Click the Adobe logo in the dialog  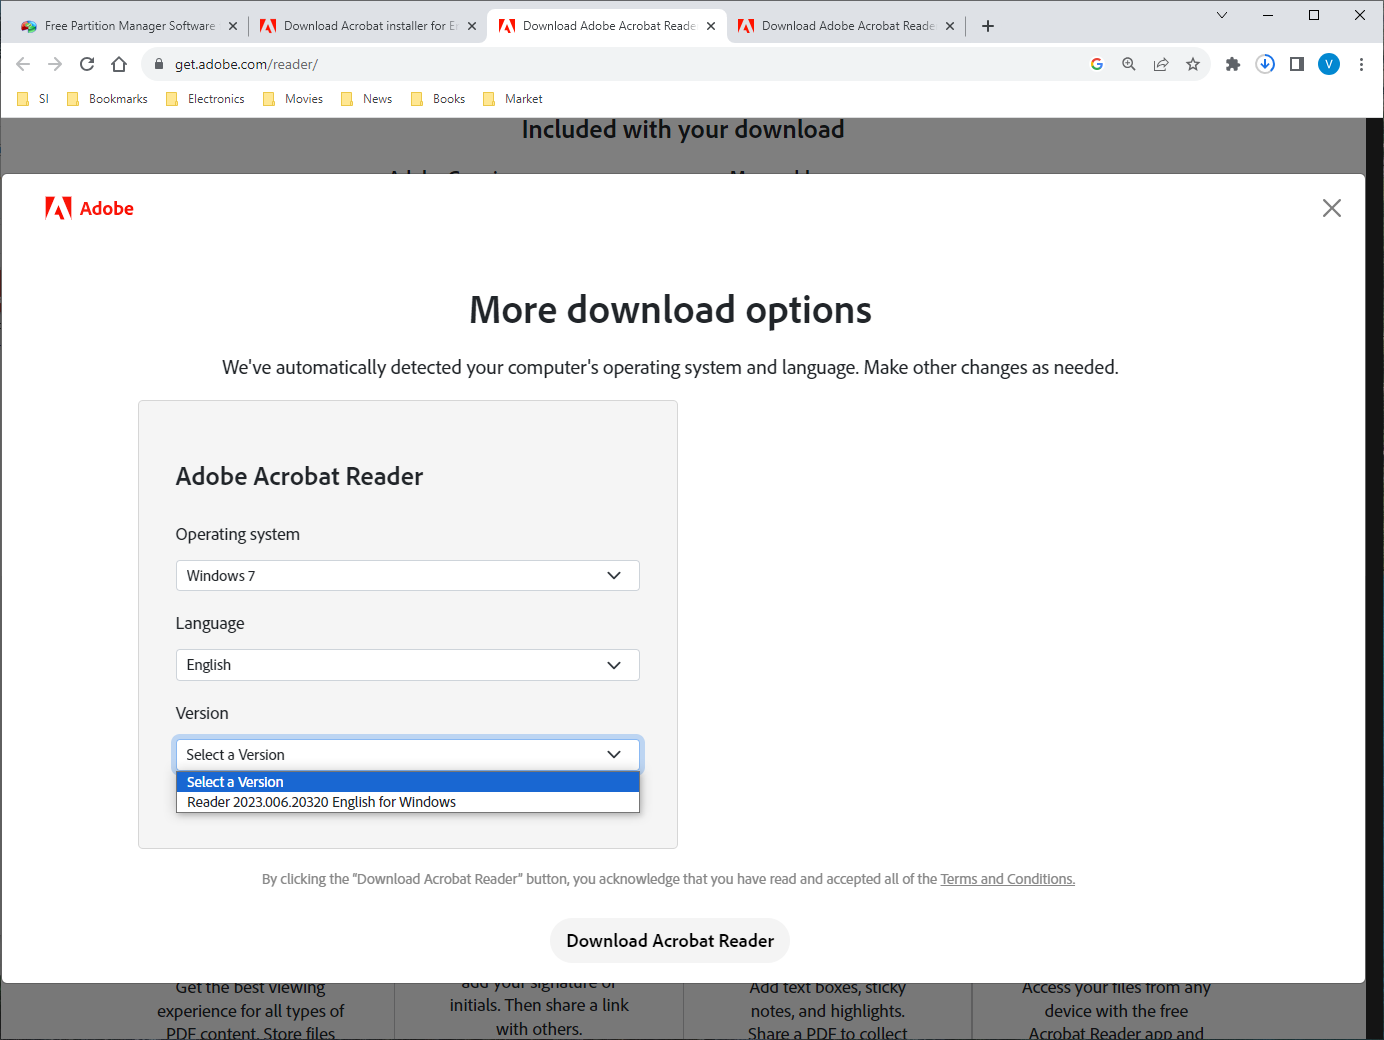point(89,208)
